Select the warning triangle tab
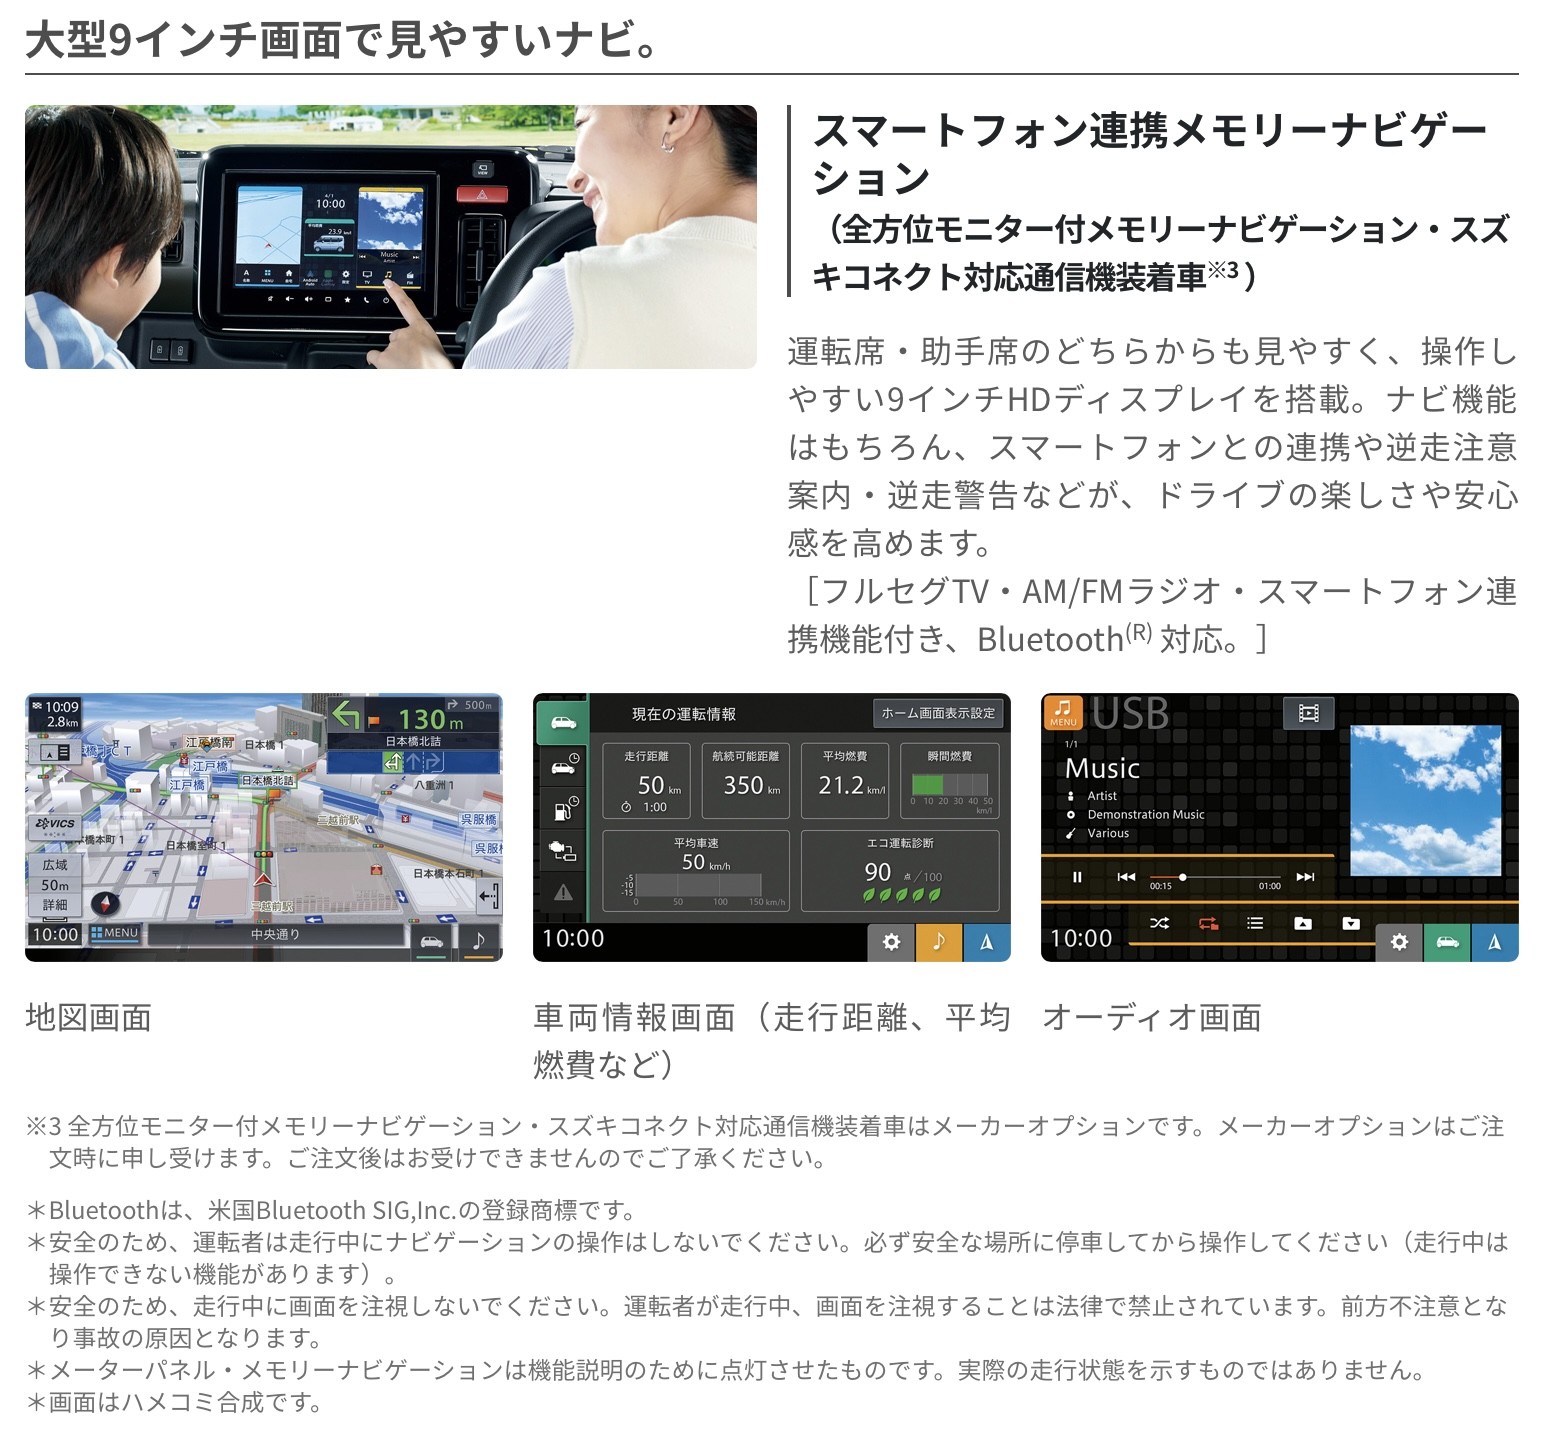The width and height of the screenshot is (1541, 1441). coord(563,893)
